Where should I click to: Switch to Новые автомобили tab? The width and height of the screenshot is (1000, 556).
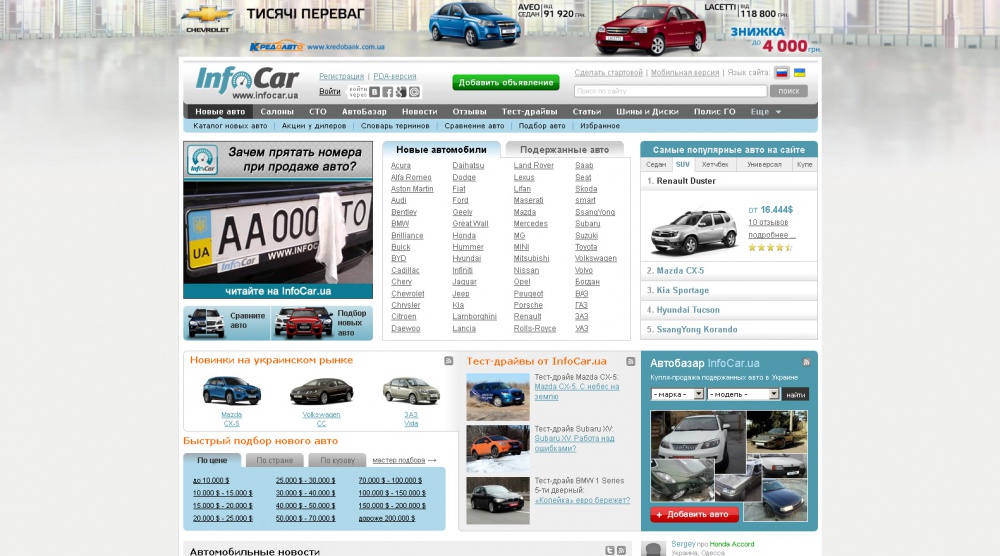(x=441, y=149)
